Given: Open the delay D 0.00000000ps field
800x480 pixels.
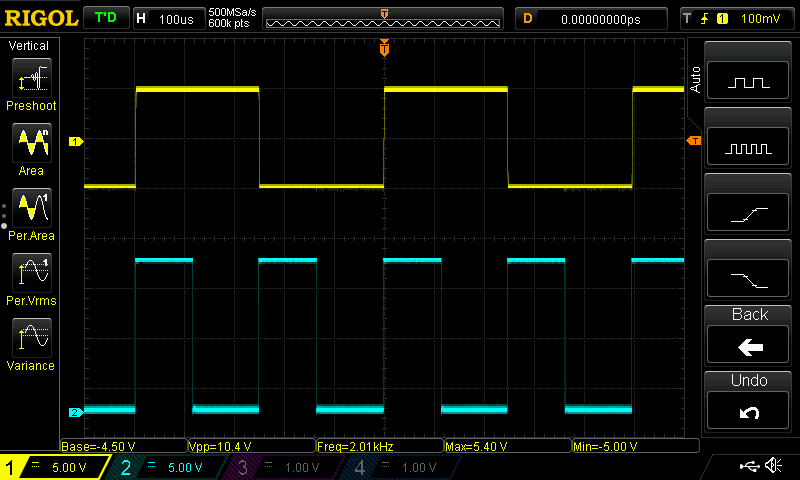Looking at the screenshot, I should 591,19.
